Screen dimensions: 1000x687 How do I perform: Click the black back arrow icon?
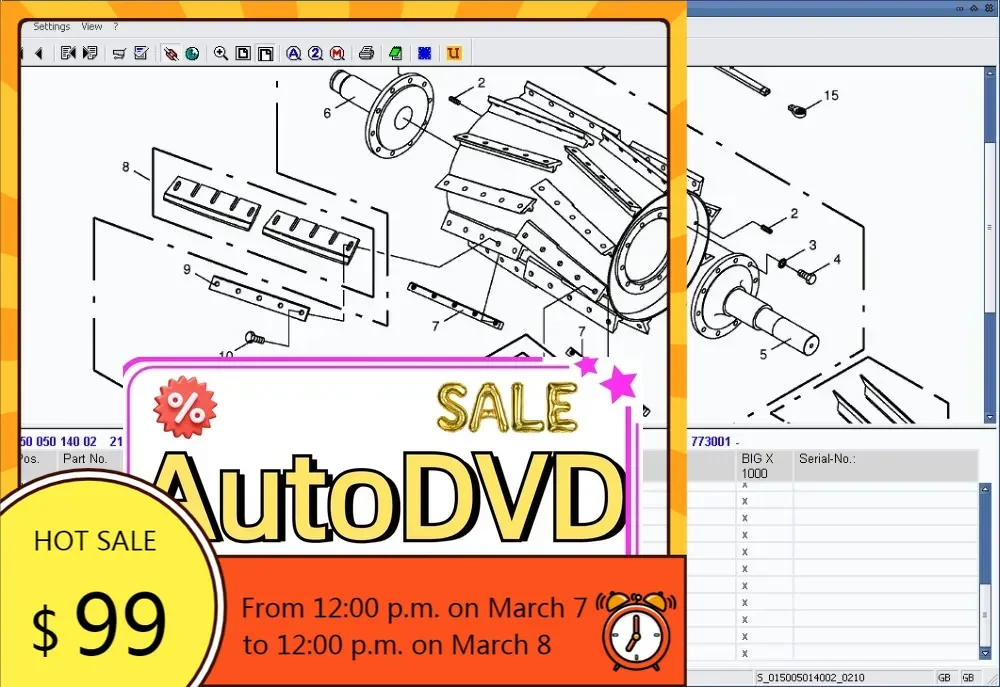pos(39,54)
